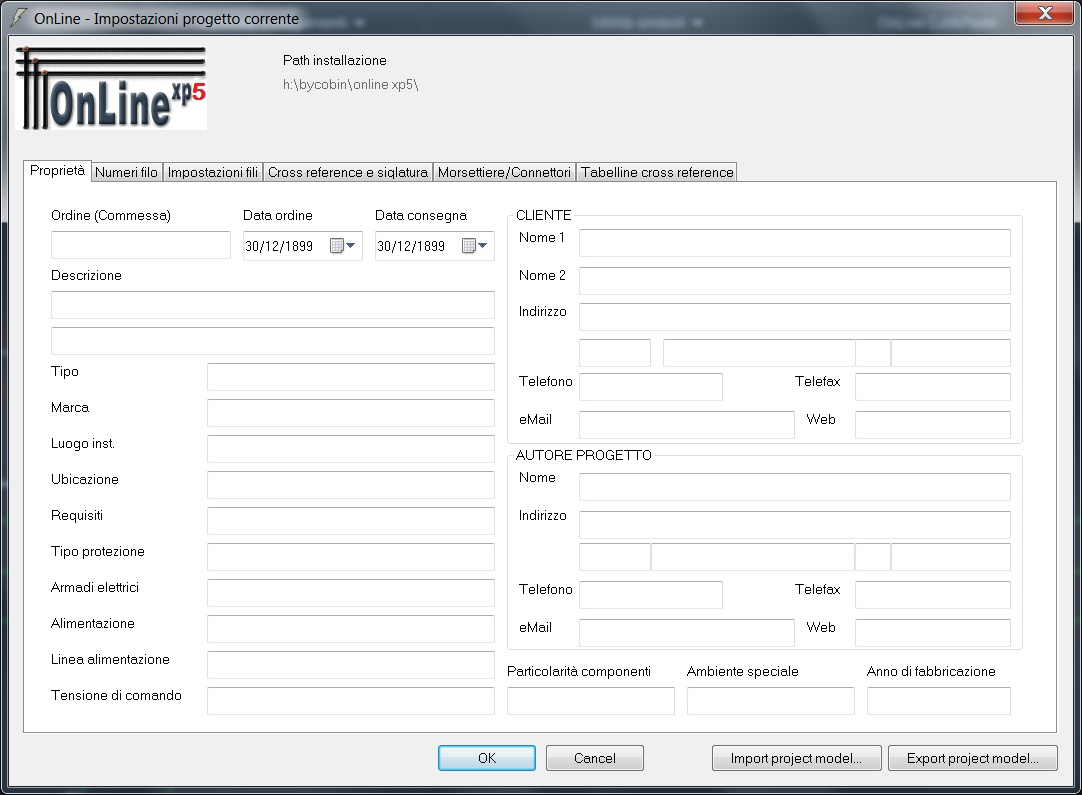The width and height of the screenshot is (1082, 795).
Task: Focus the Particolarità componenti field
Action: point(591,700)
